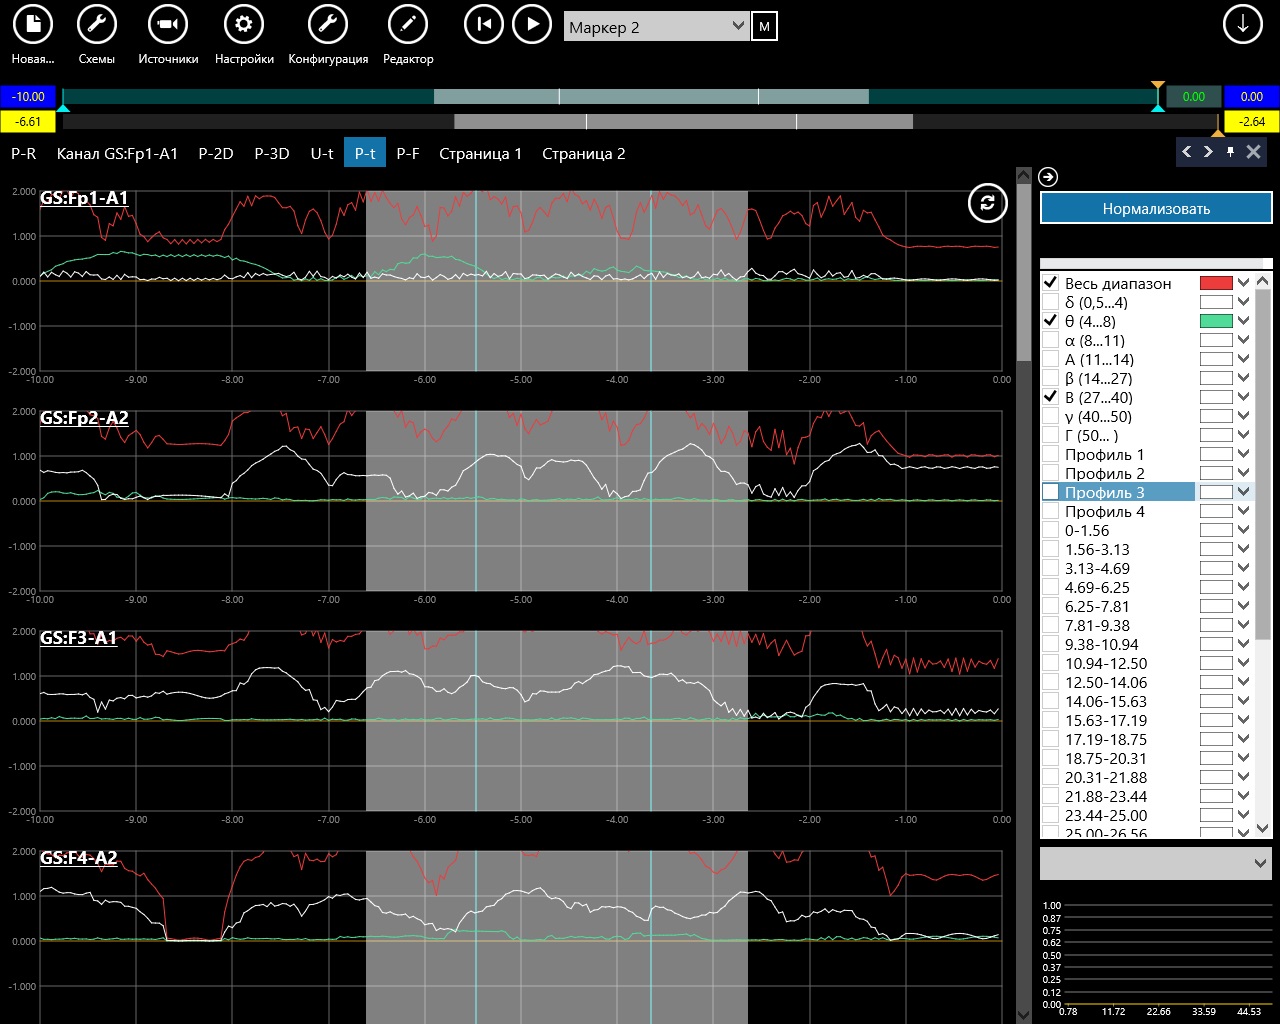This screenshot has width=1280, height=1024.
Task: Click the Новая (new file) icon
Action: [x=33, y=25]
